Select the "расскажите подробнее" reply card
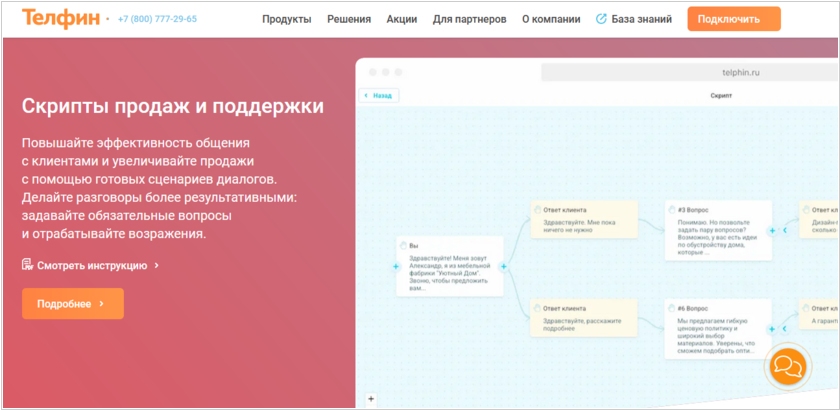This screenshot has height=410, width=840. [584, 318]
